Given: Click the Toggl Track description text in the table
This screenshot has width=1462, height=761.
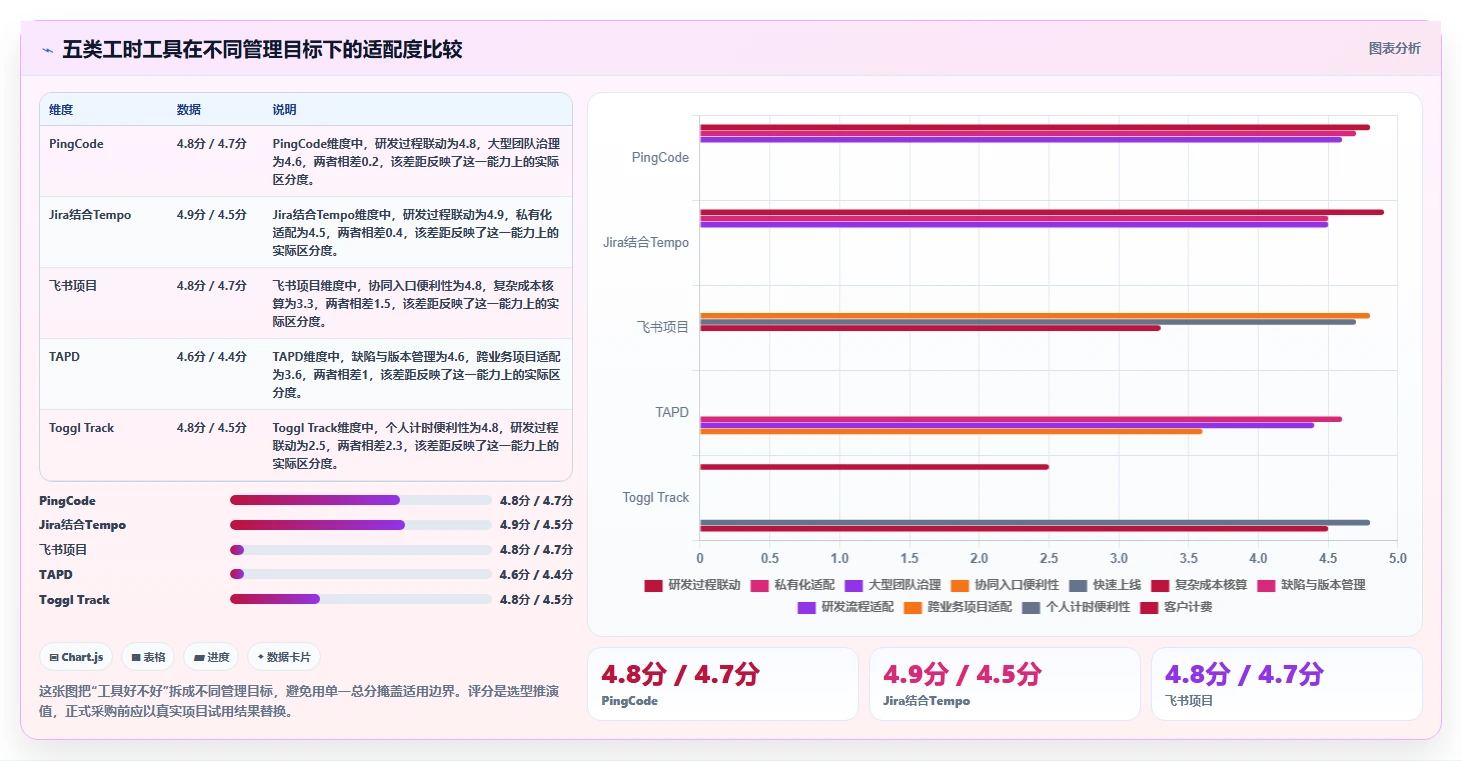Looking at the screenshot, I should point(416,446).
